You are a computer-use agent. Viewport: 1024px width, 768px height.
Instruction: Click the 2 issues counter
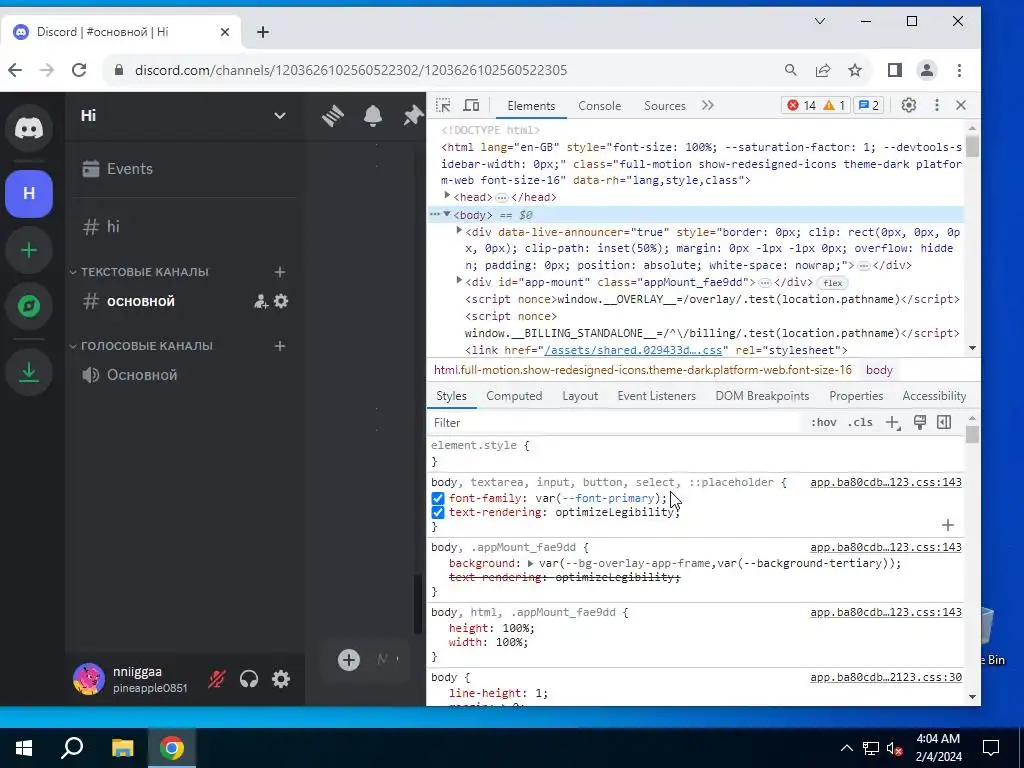(869, 105)
